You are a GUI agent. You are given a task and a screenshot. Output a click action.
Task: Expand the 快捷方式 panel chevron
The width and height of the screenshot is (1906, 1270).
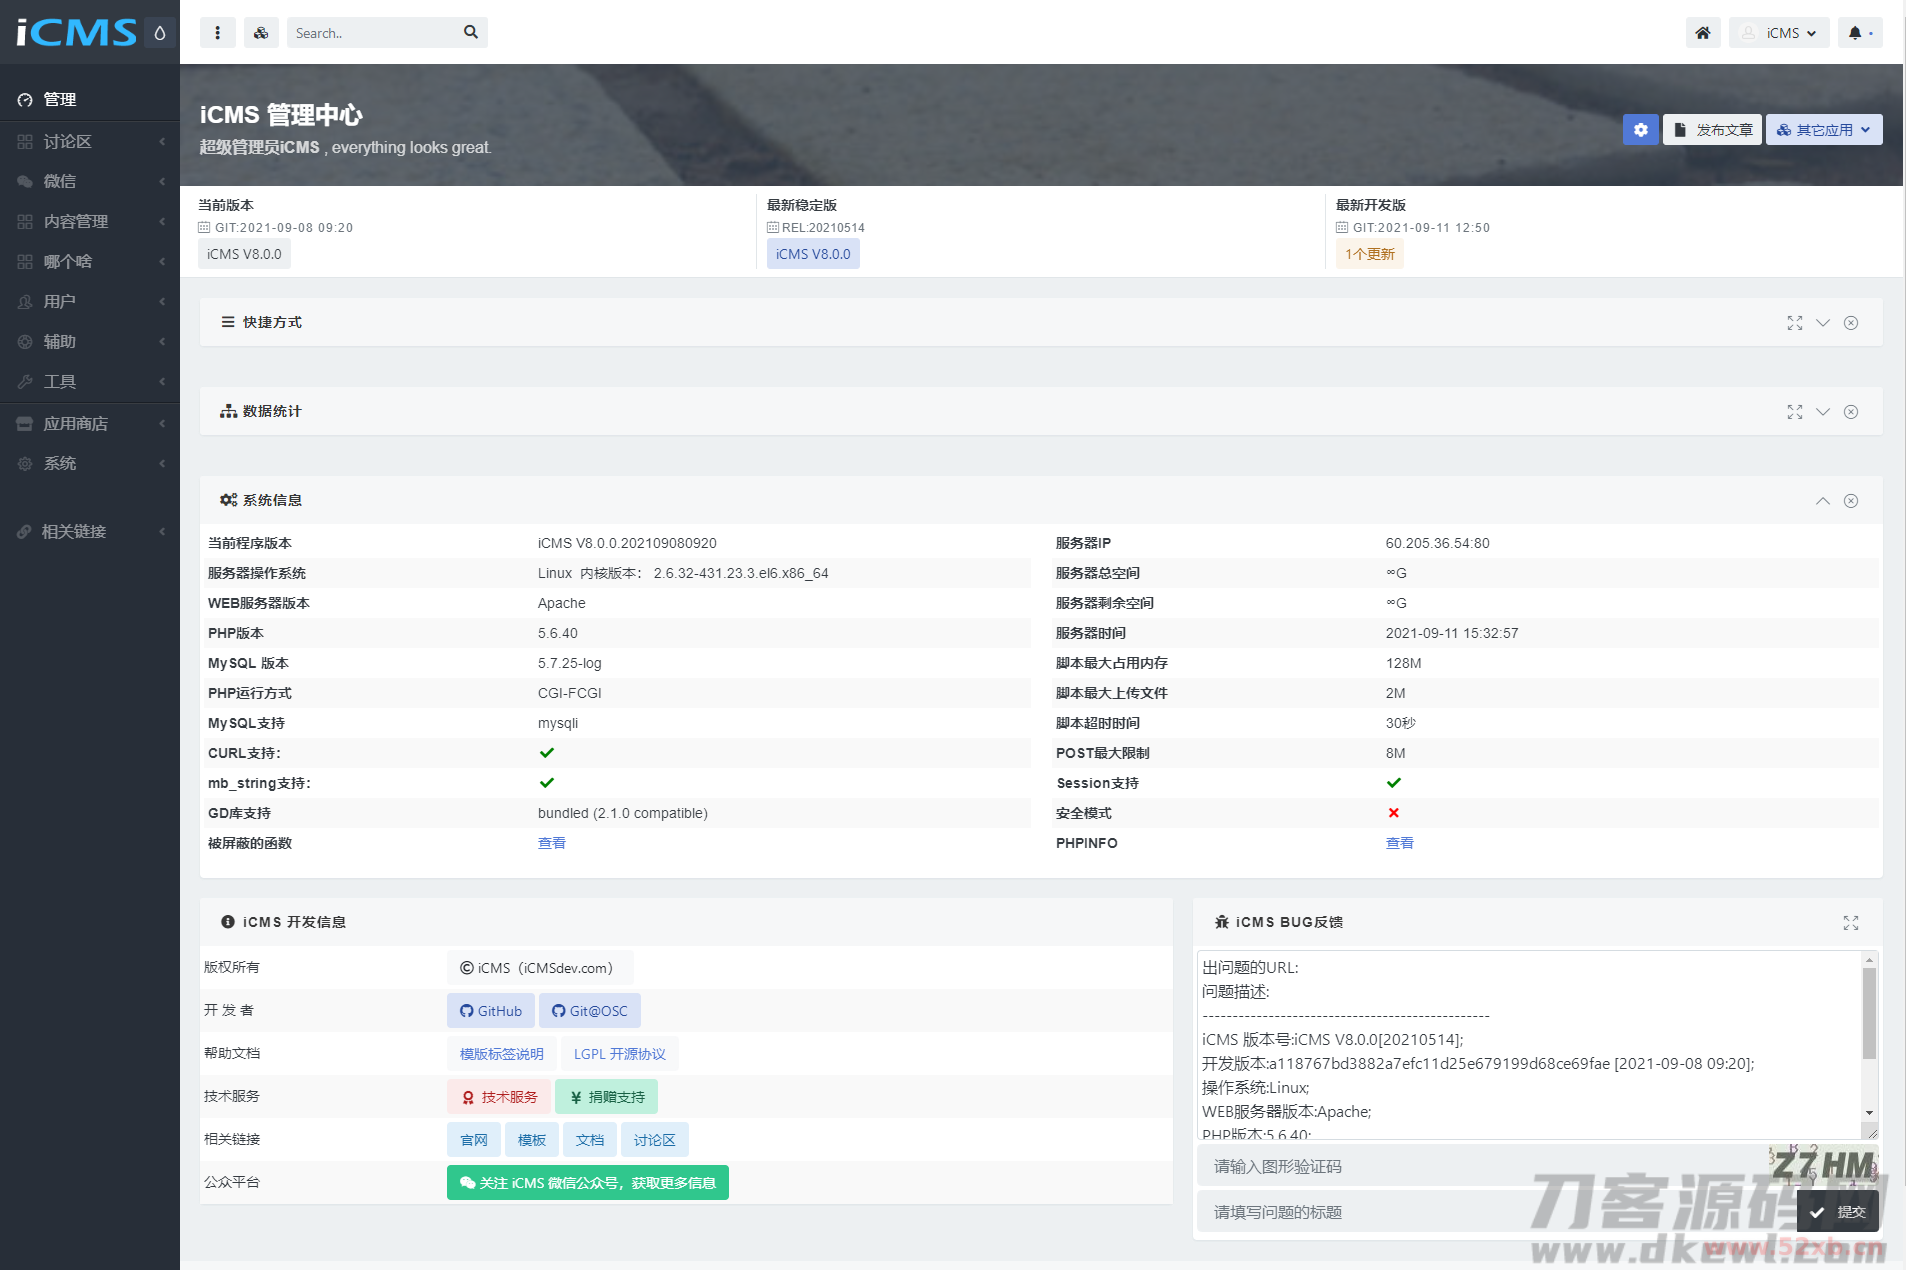pyautogui.click(x=1823, y=323)
